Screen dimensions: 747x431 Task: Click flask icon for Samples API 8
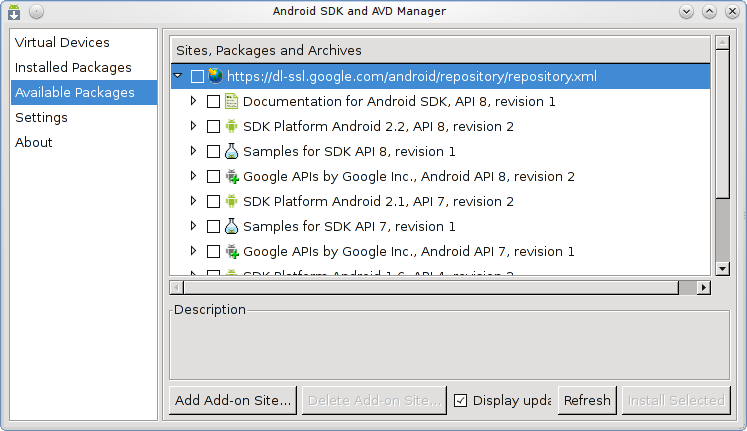pos(231,151)
